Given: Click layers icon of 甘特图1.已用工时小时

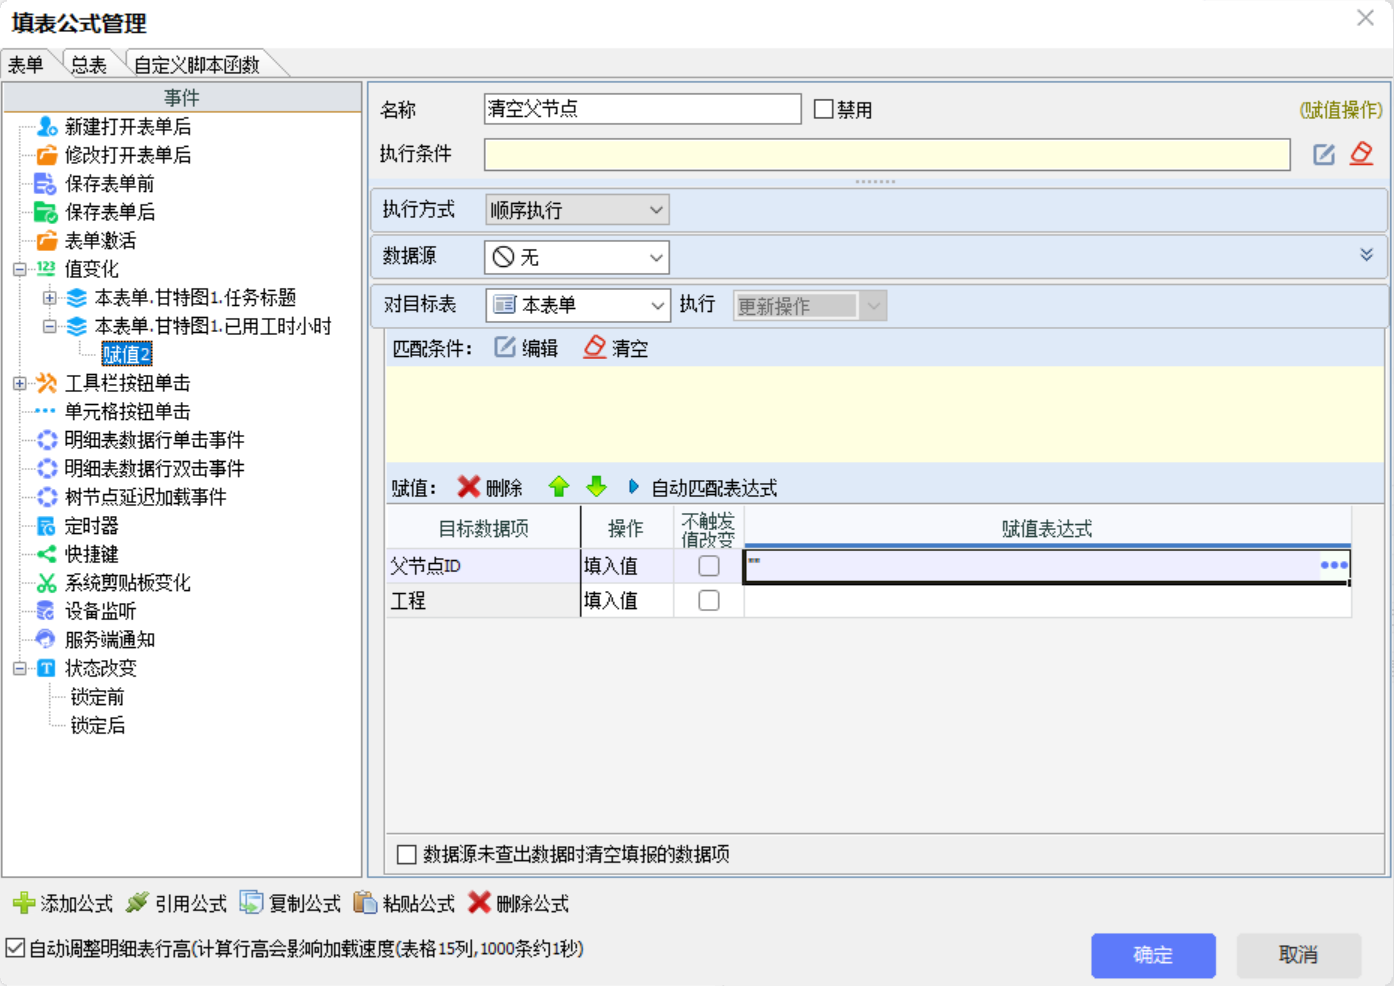Looking at the screenshot, I should tap(77, 326).
